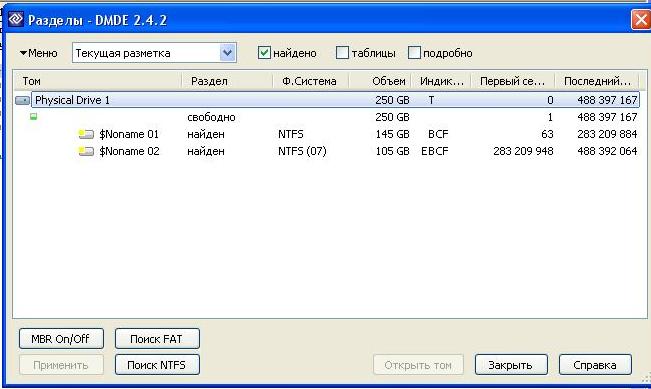Click the Закрыть button
This screenshot has height=389, width=651.
tap(511, 365)
